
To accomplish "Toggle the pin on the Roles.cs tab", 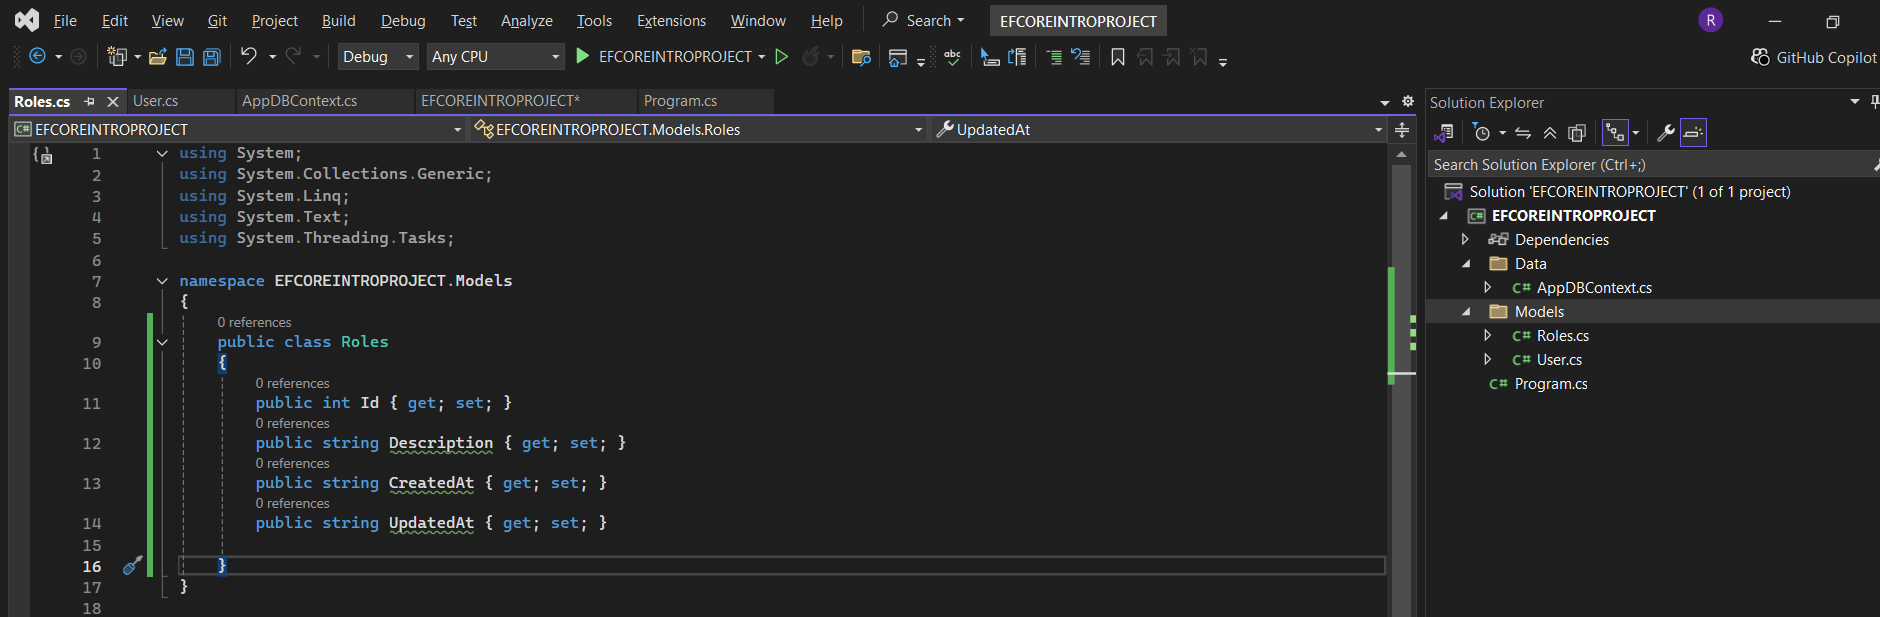I will 90,101.
